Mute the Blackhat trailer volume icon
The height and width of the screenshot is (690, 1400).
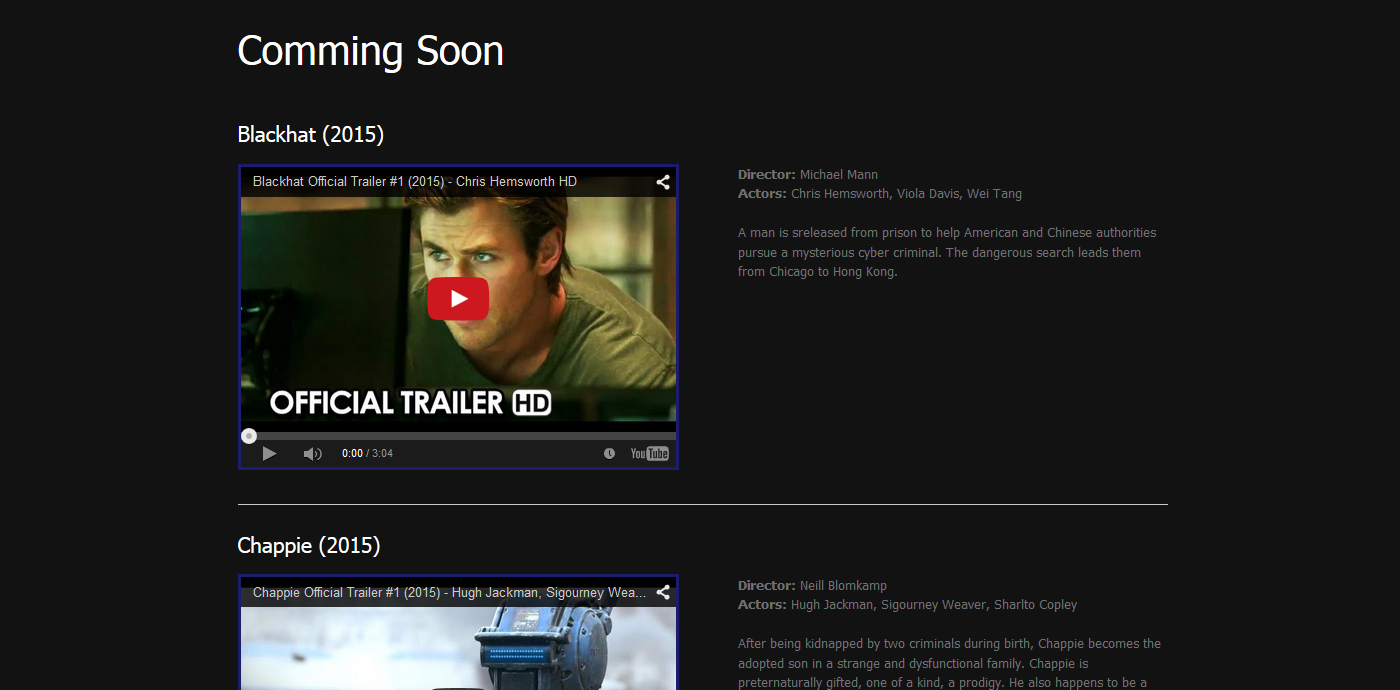[312, 454]
